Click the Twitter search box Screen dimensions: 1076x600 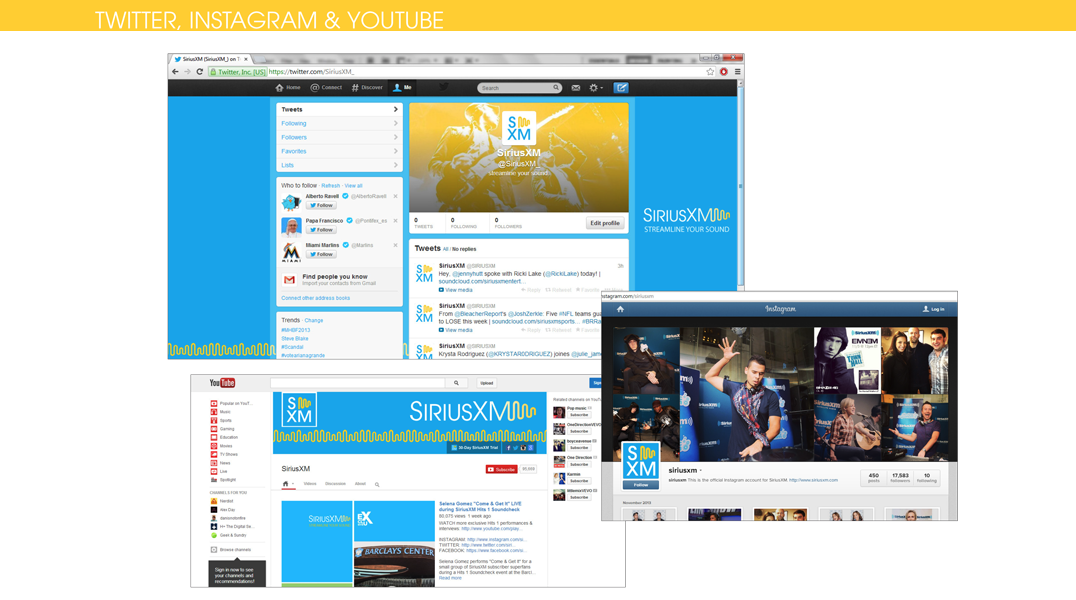[519, 88]
